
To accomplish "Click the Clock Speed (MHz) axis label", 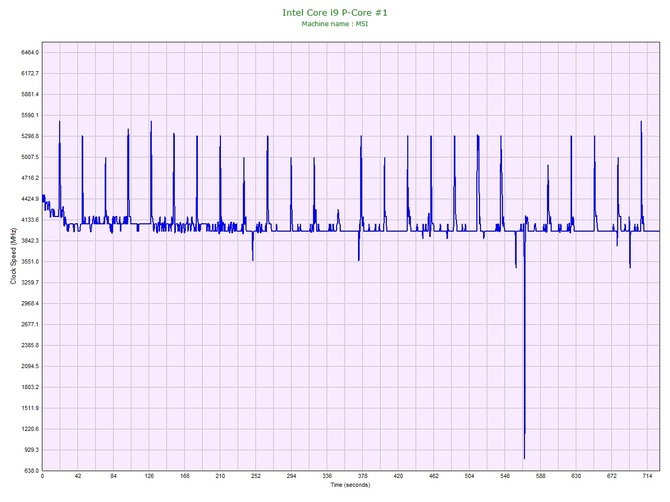I will [x=13, y=256].
